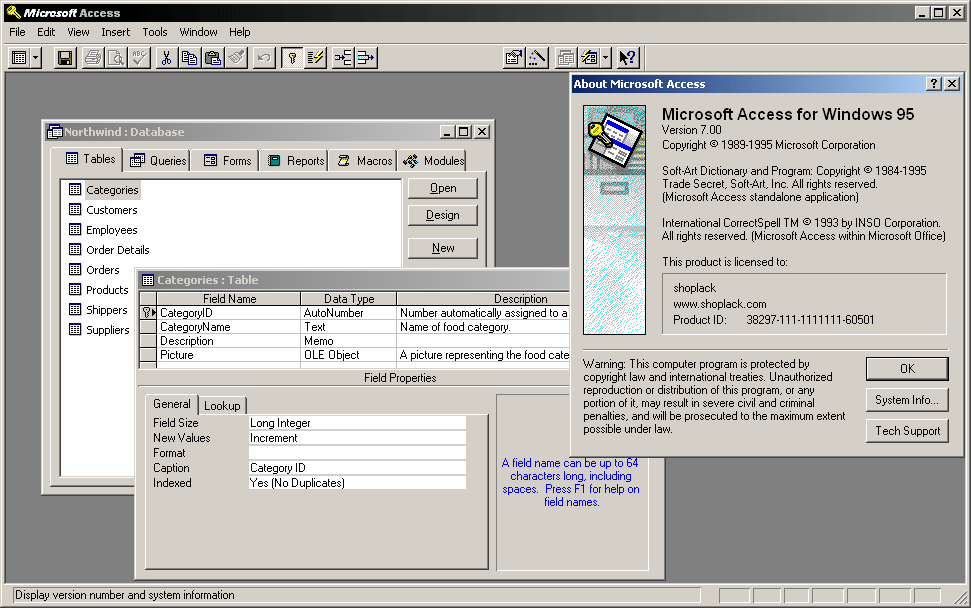Click the About dialog help question button
Viewport: 971px width, 608px height.
pos(934,84)
